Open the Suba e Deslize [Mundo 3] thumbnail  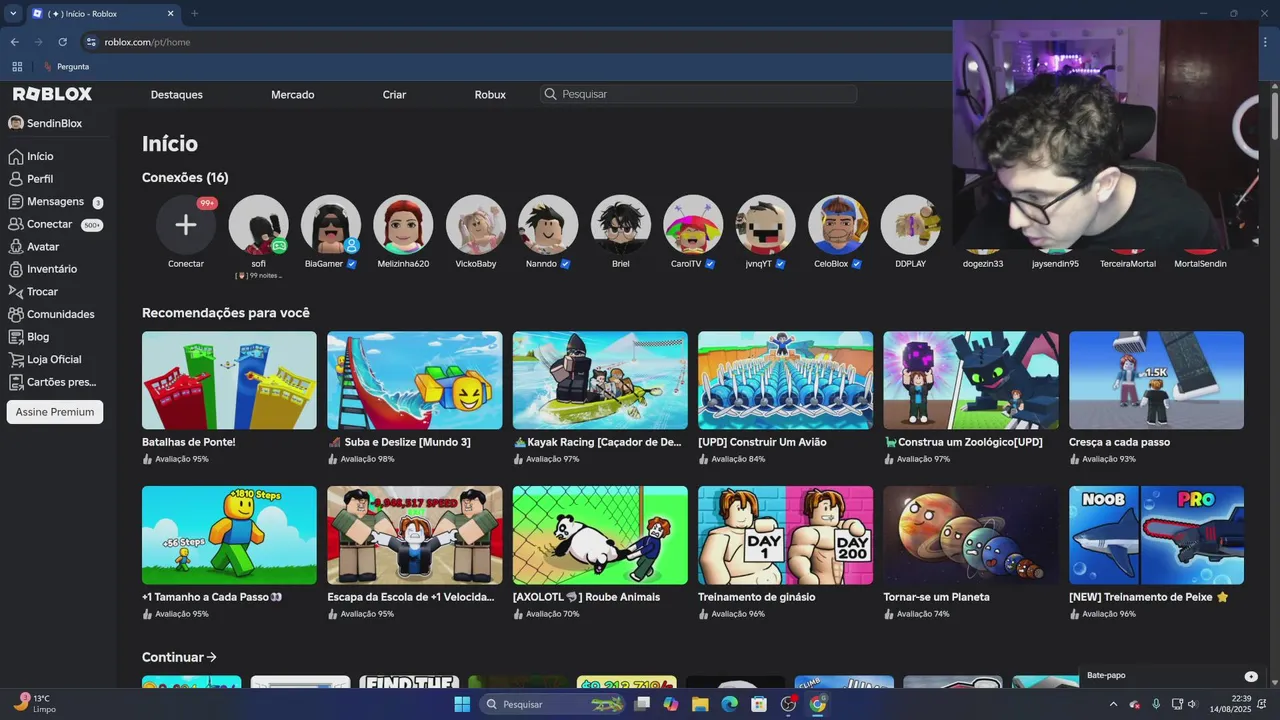(x=415, y=380)
